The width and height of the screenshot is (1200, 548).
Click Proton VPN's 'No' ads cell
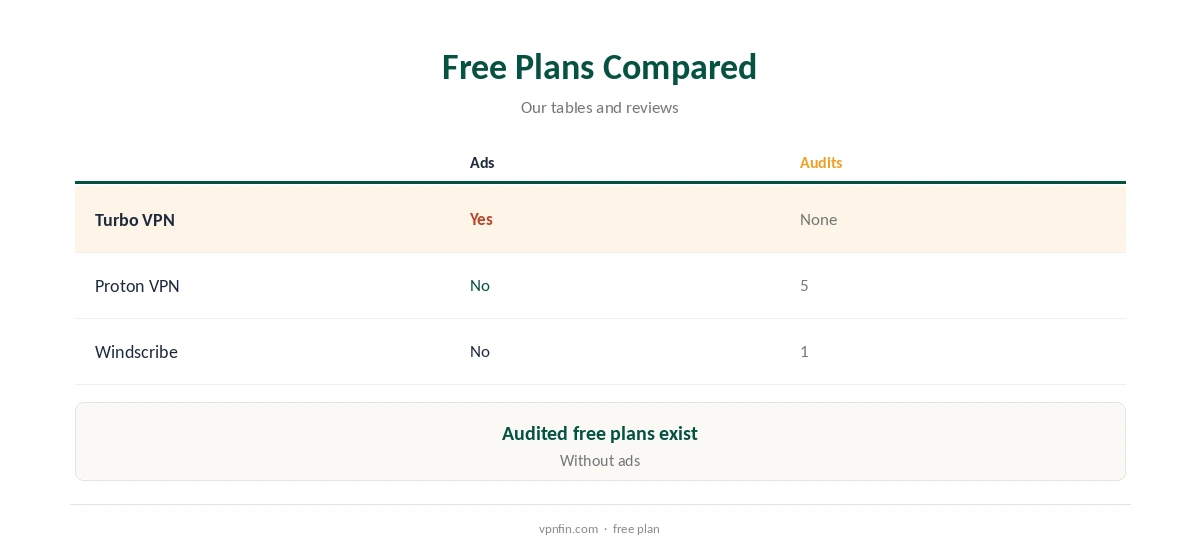(x=480, y=285)
